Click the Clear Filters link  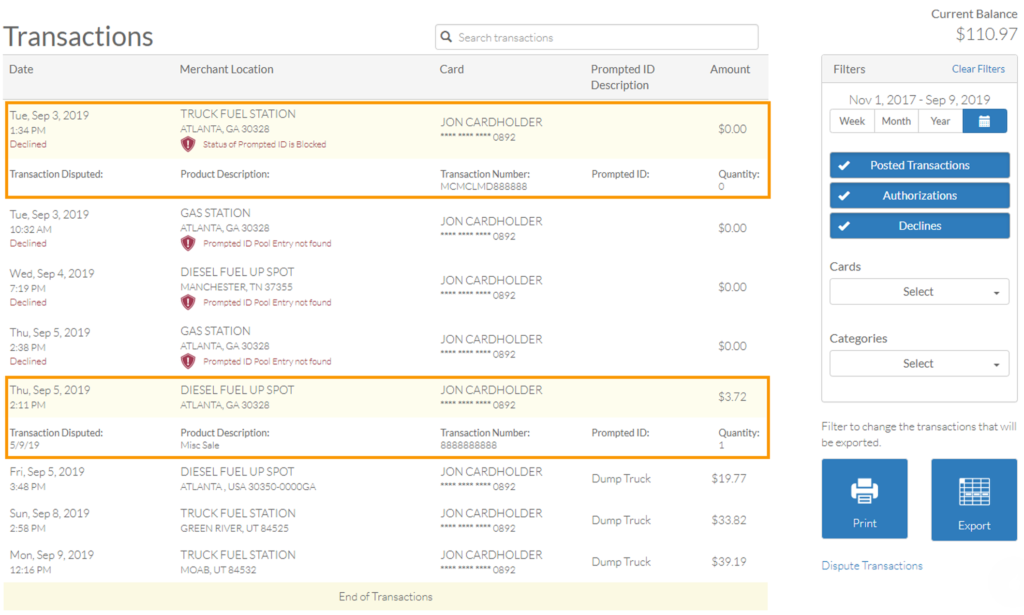[978, 69]
